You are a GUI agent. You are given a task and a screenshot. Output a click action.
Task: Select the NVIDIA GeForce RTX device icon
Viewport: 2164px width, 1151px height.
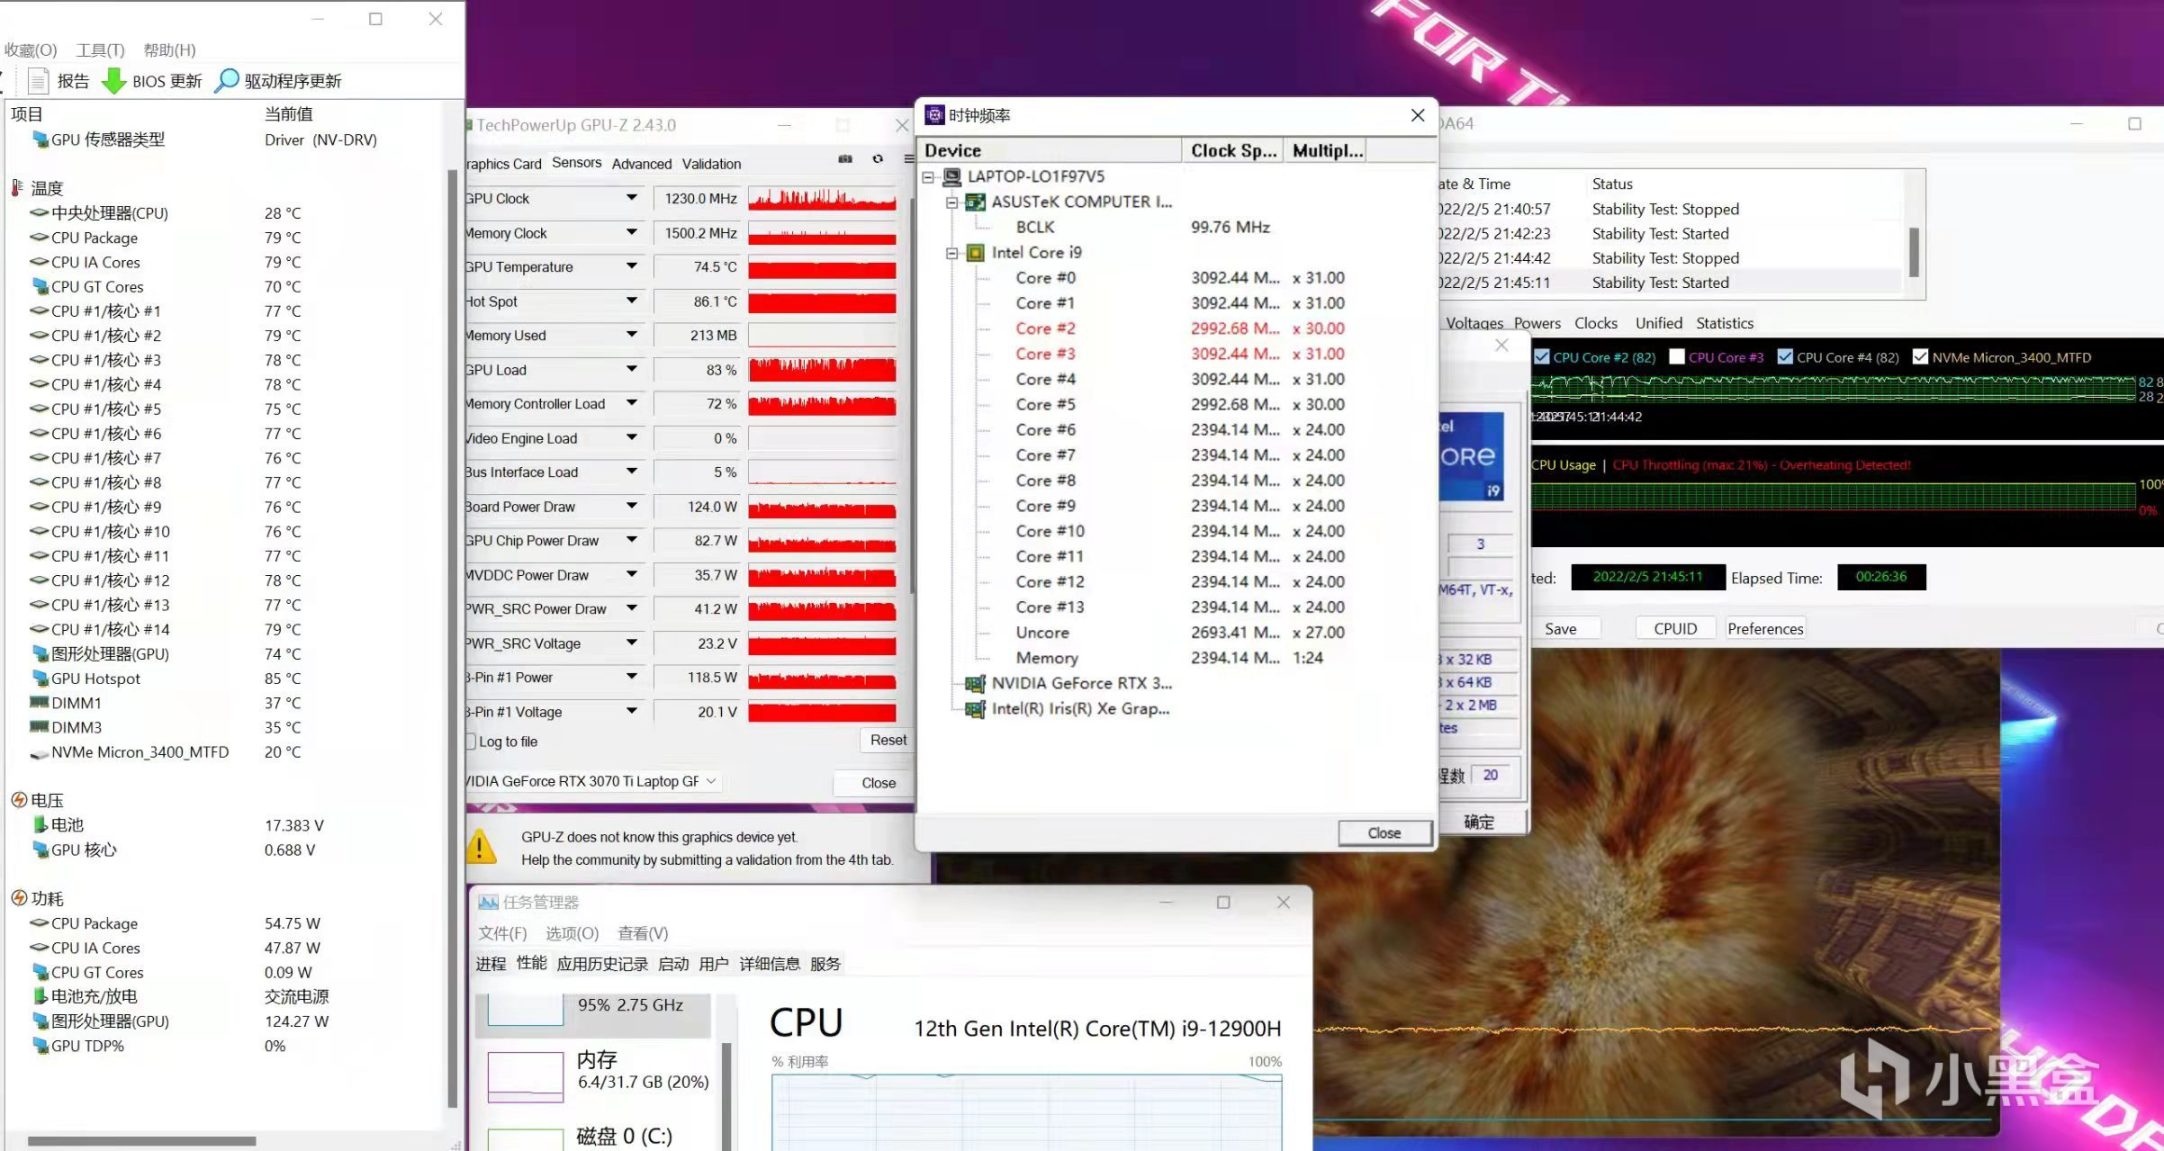[x=974, y=684]
